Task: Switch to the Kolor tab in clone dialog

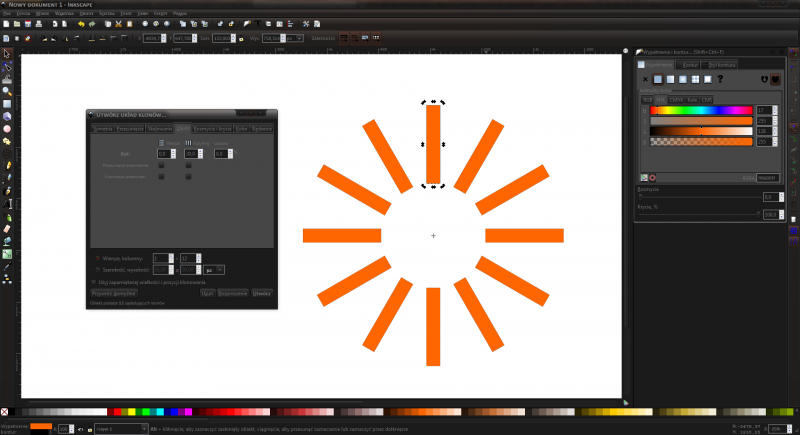Action: [x=241, y=129]
